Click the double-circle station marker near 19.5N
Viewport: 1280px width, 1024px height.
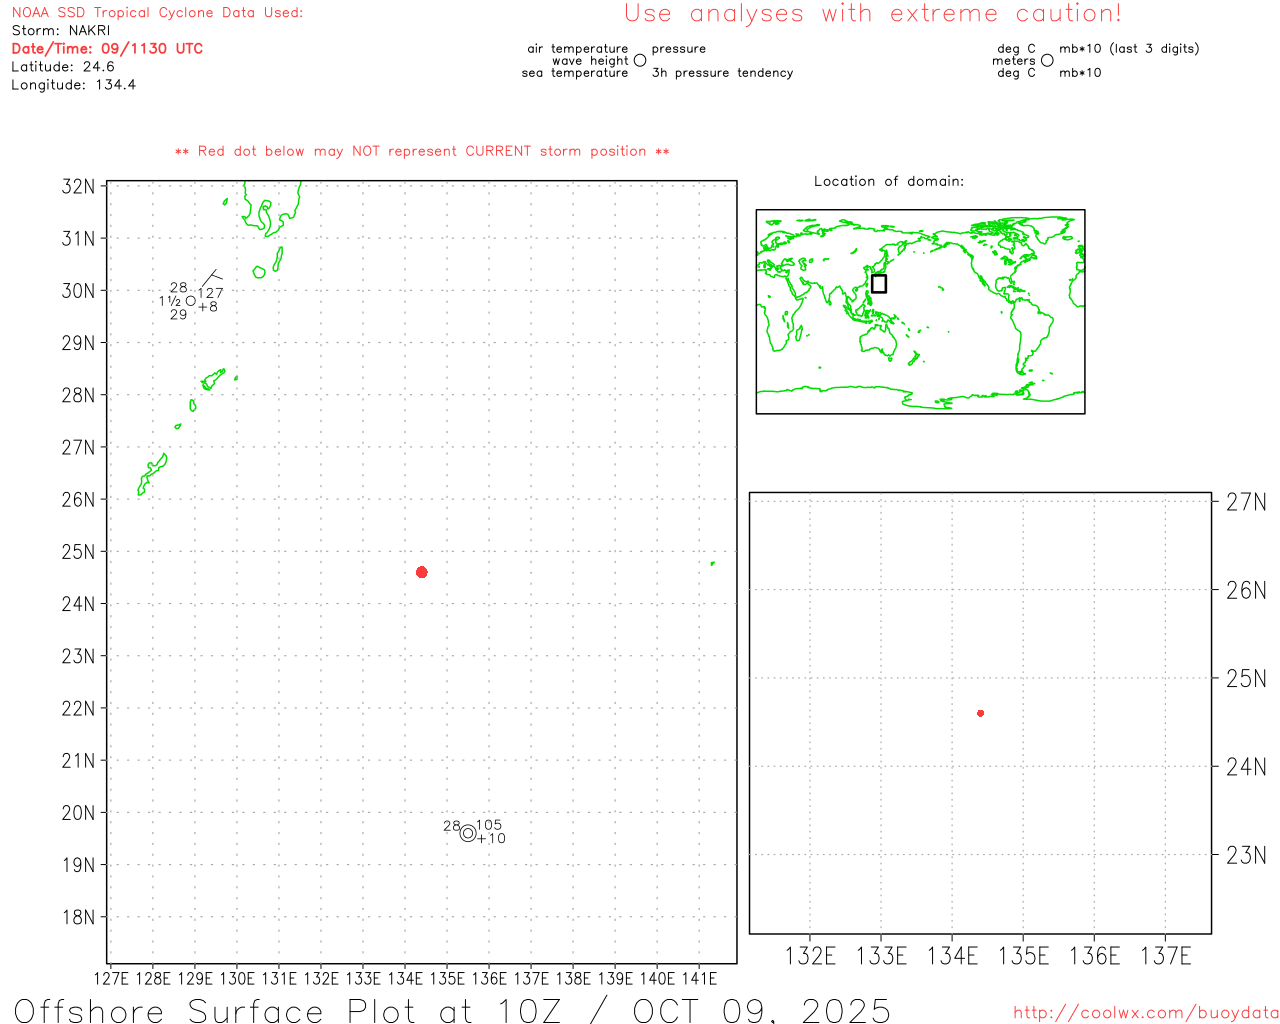tap(468, 833)
